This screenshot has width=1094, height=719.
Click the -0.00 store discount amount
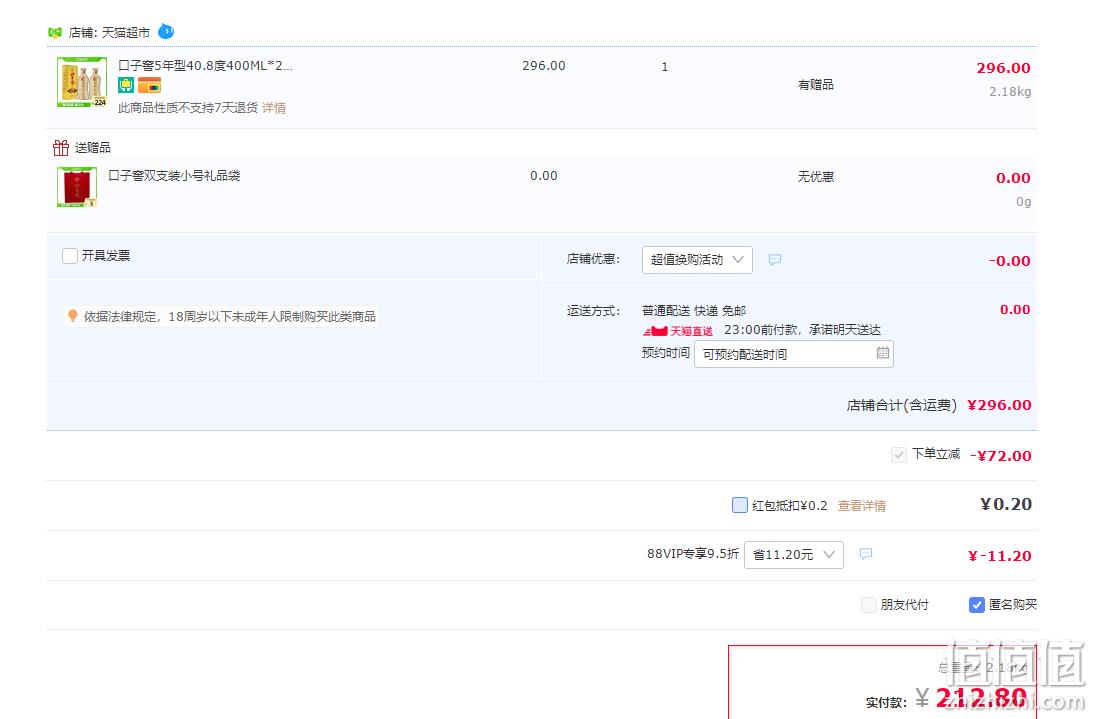pos(1009,261)
